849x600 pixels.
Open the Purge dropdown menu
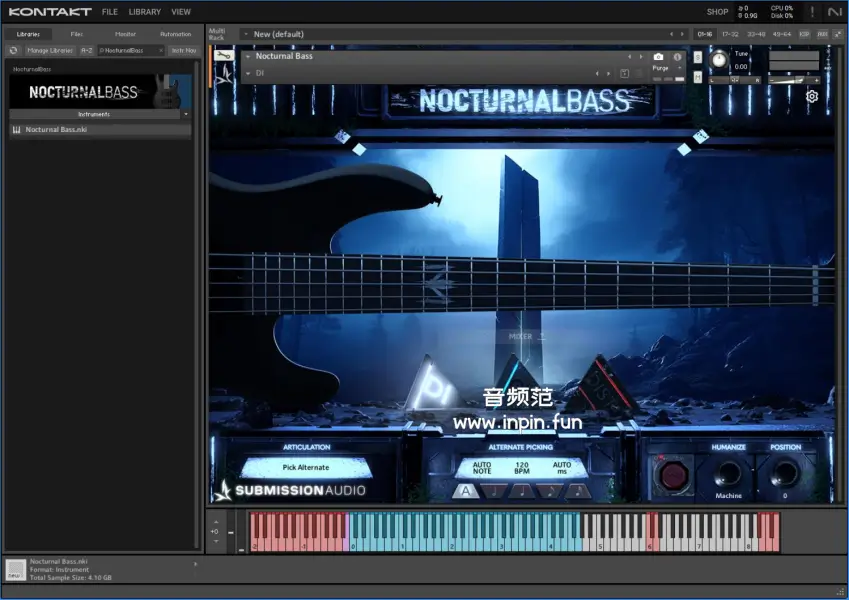667,68
